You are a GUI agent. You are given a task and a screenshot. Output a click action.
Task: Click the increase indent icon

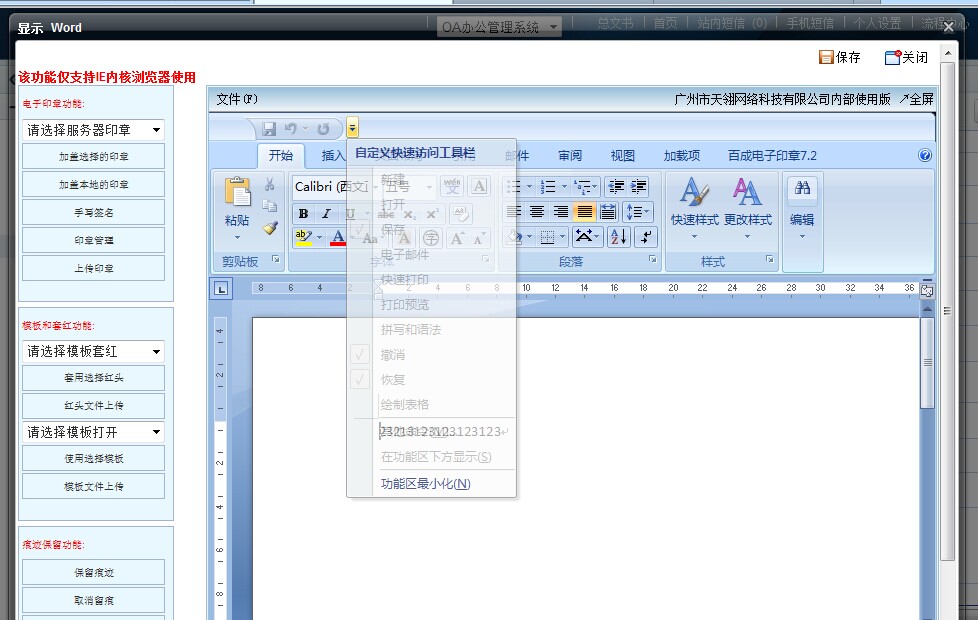638,186
